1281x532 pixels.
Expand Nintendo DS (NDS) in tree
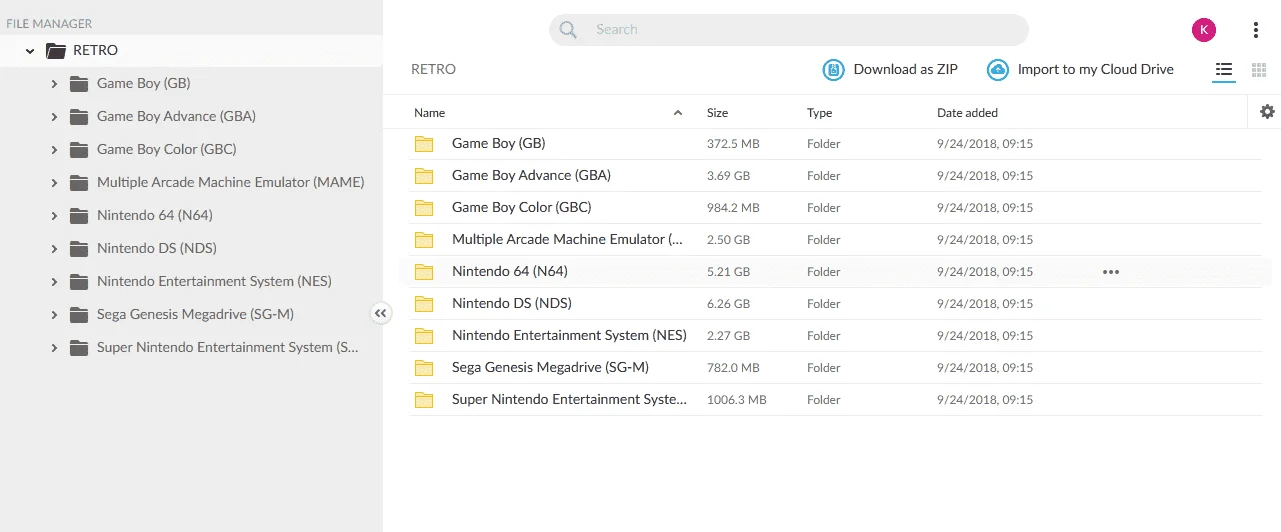[x=55, y=249]
